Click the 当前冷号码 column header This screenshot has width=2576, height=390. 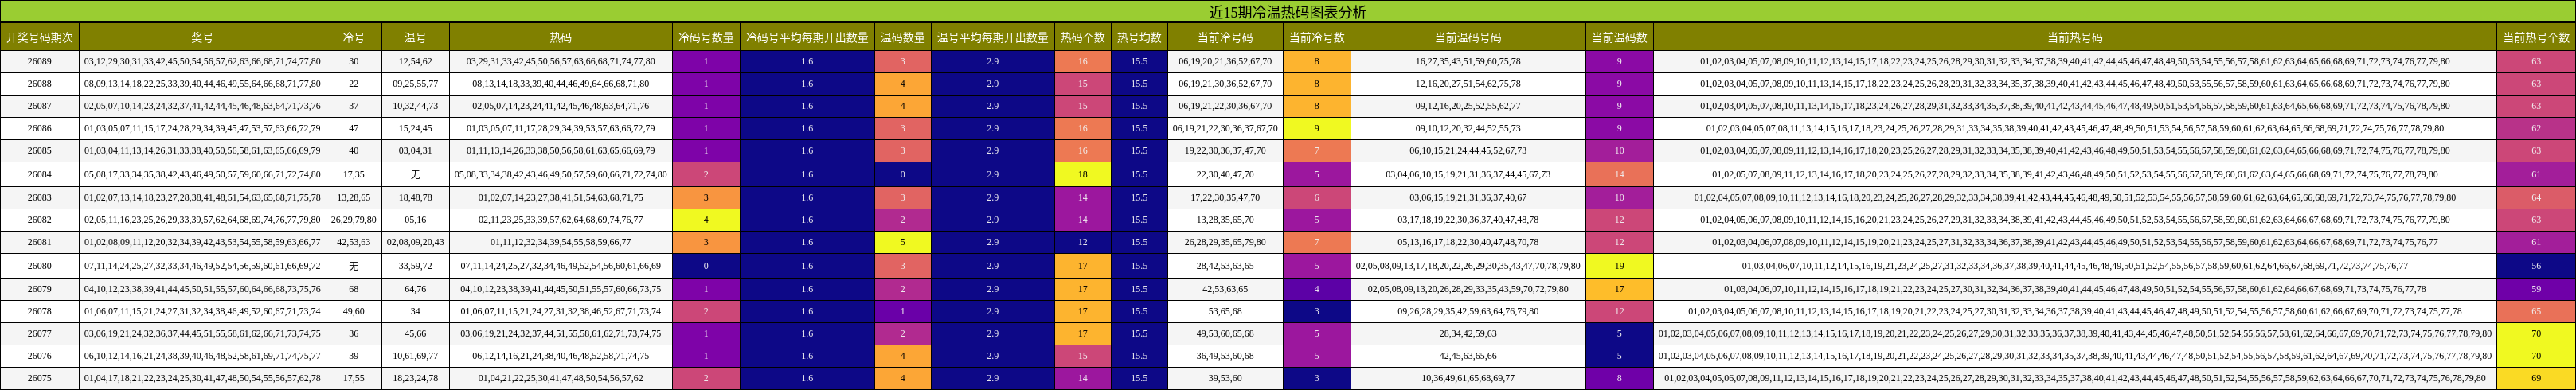pos(1225,38)
